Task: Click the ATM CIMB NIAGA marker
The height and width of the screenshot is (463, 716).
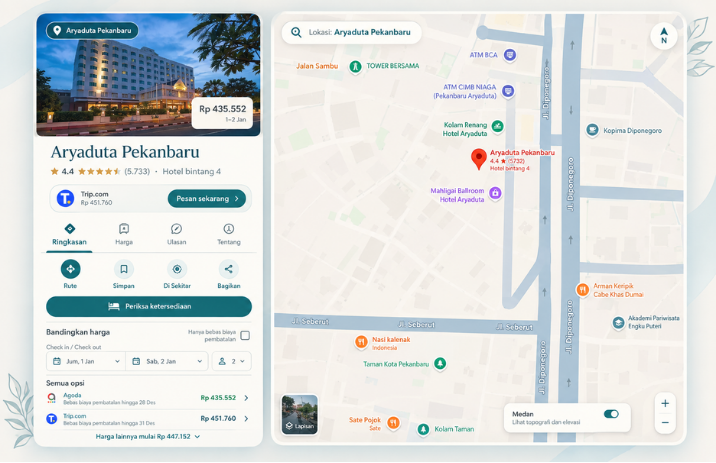Action: click(x=508, y=91)
